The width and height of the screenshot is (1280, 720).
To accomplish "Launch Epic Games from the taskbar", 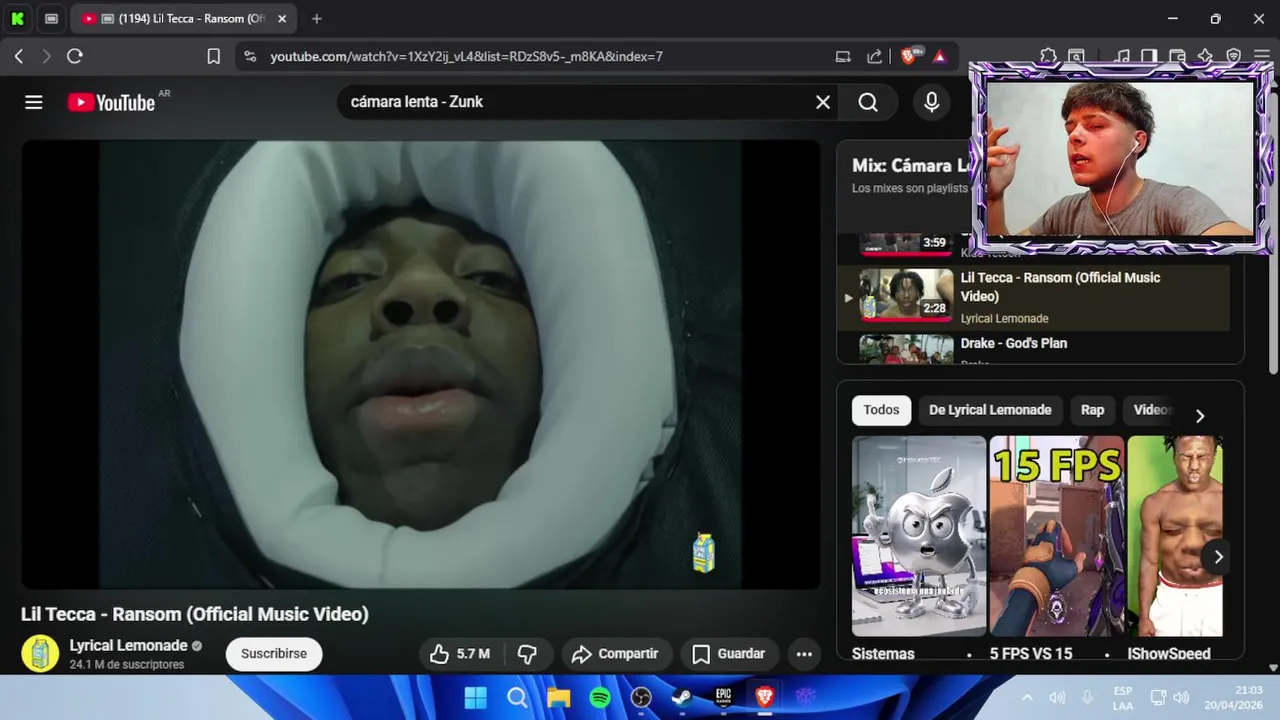I will pyautogui.click(x=723, y=697).
